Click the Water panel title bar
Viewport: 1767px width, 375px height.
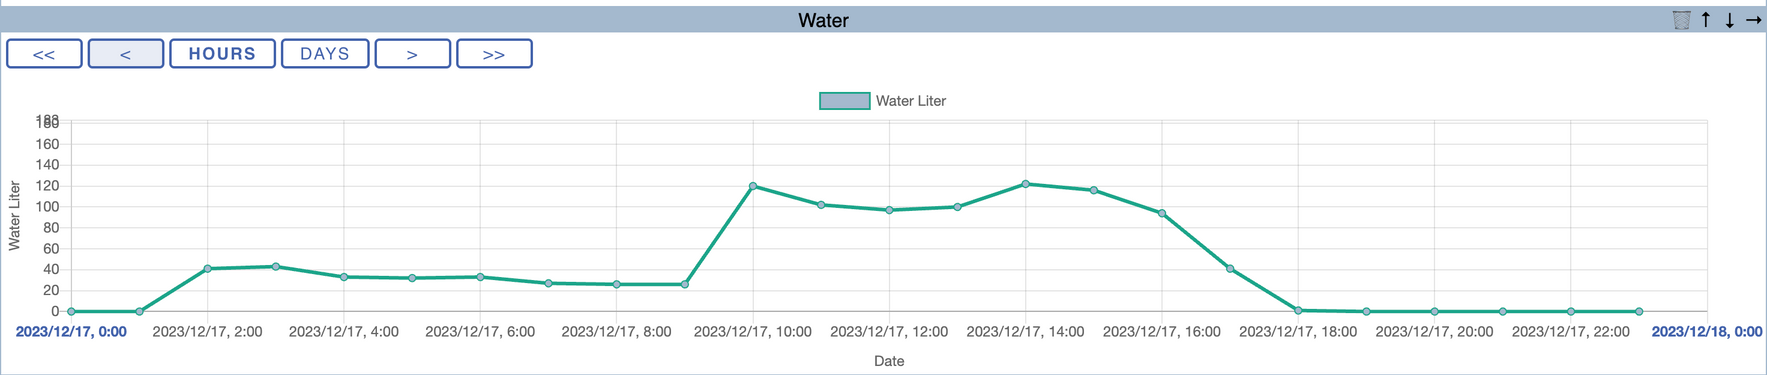(x=823, y=20)
